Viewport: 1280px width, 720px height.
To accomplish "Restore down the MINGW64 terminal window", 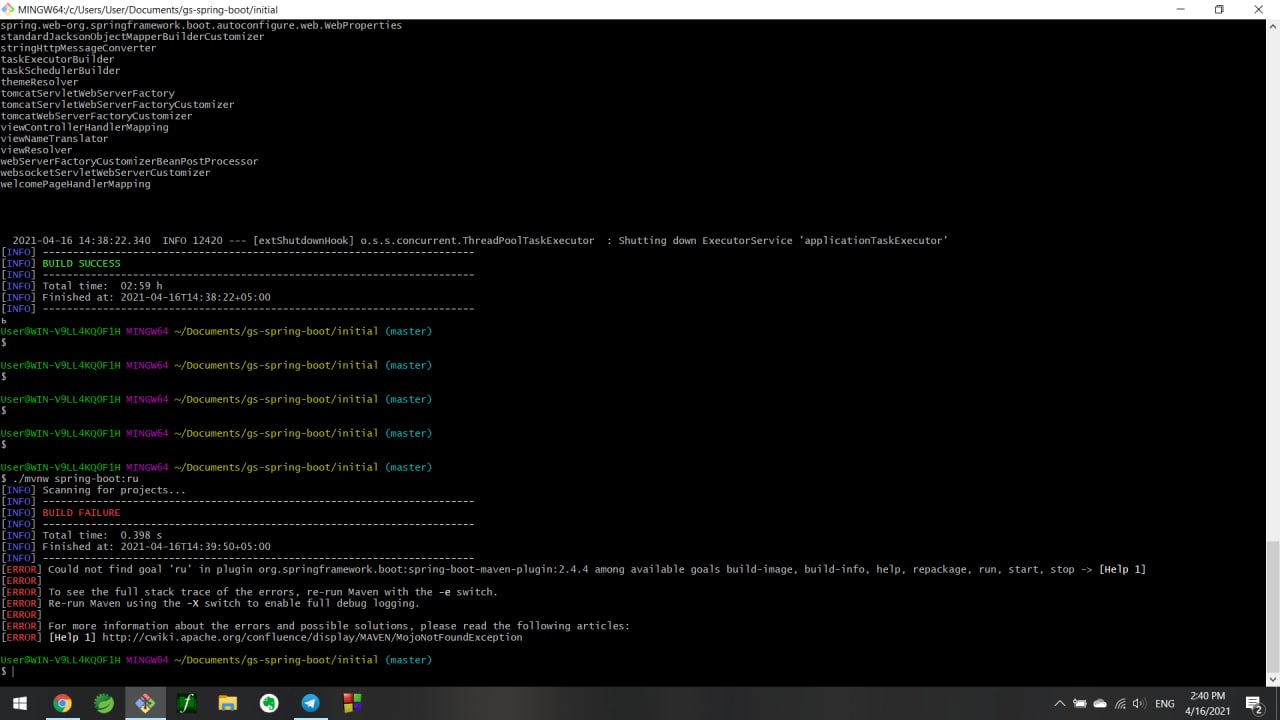I will [1219, 9].
